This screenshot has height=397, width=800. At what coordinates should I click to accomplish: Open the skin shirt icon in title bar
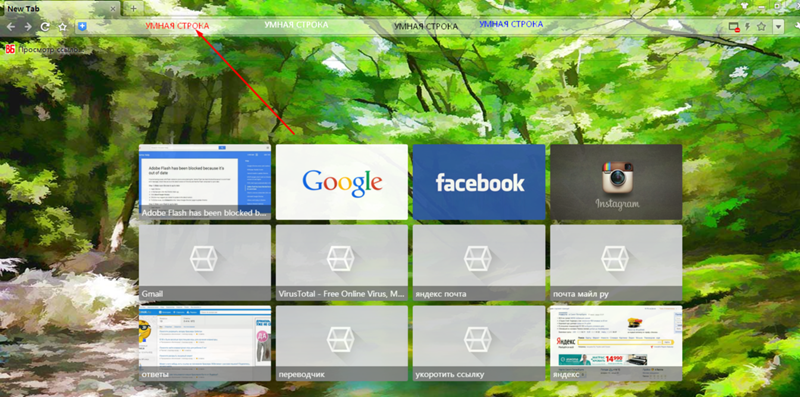[x=744, y=6]
